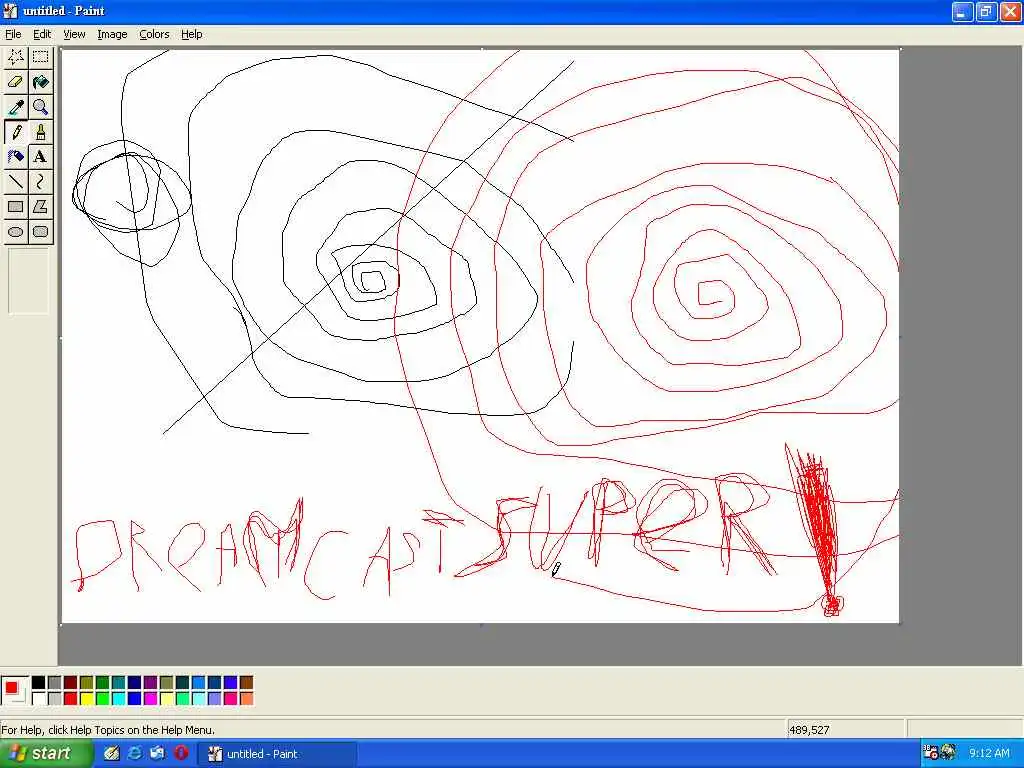Click the right system tray icon beside clock
Screen dimensions: 1024x768
tap(948, 753)
